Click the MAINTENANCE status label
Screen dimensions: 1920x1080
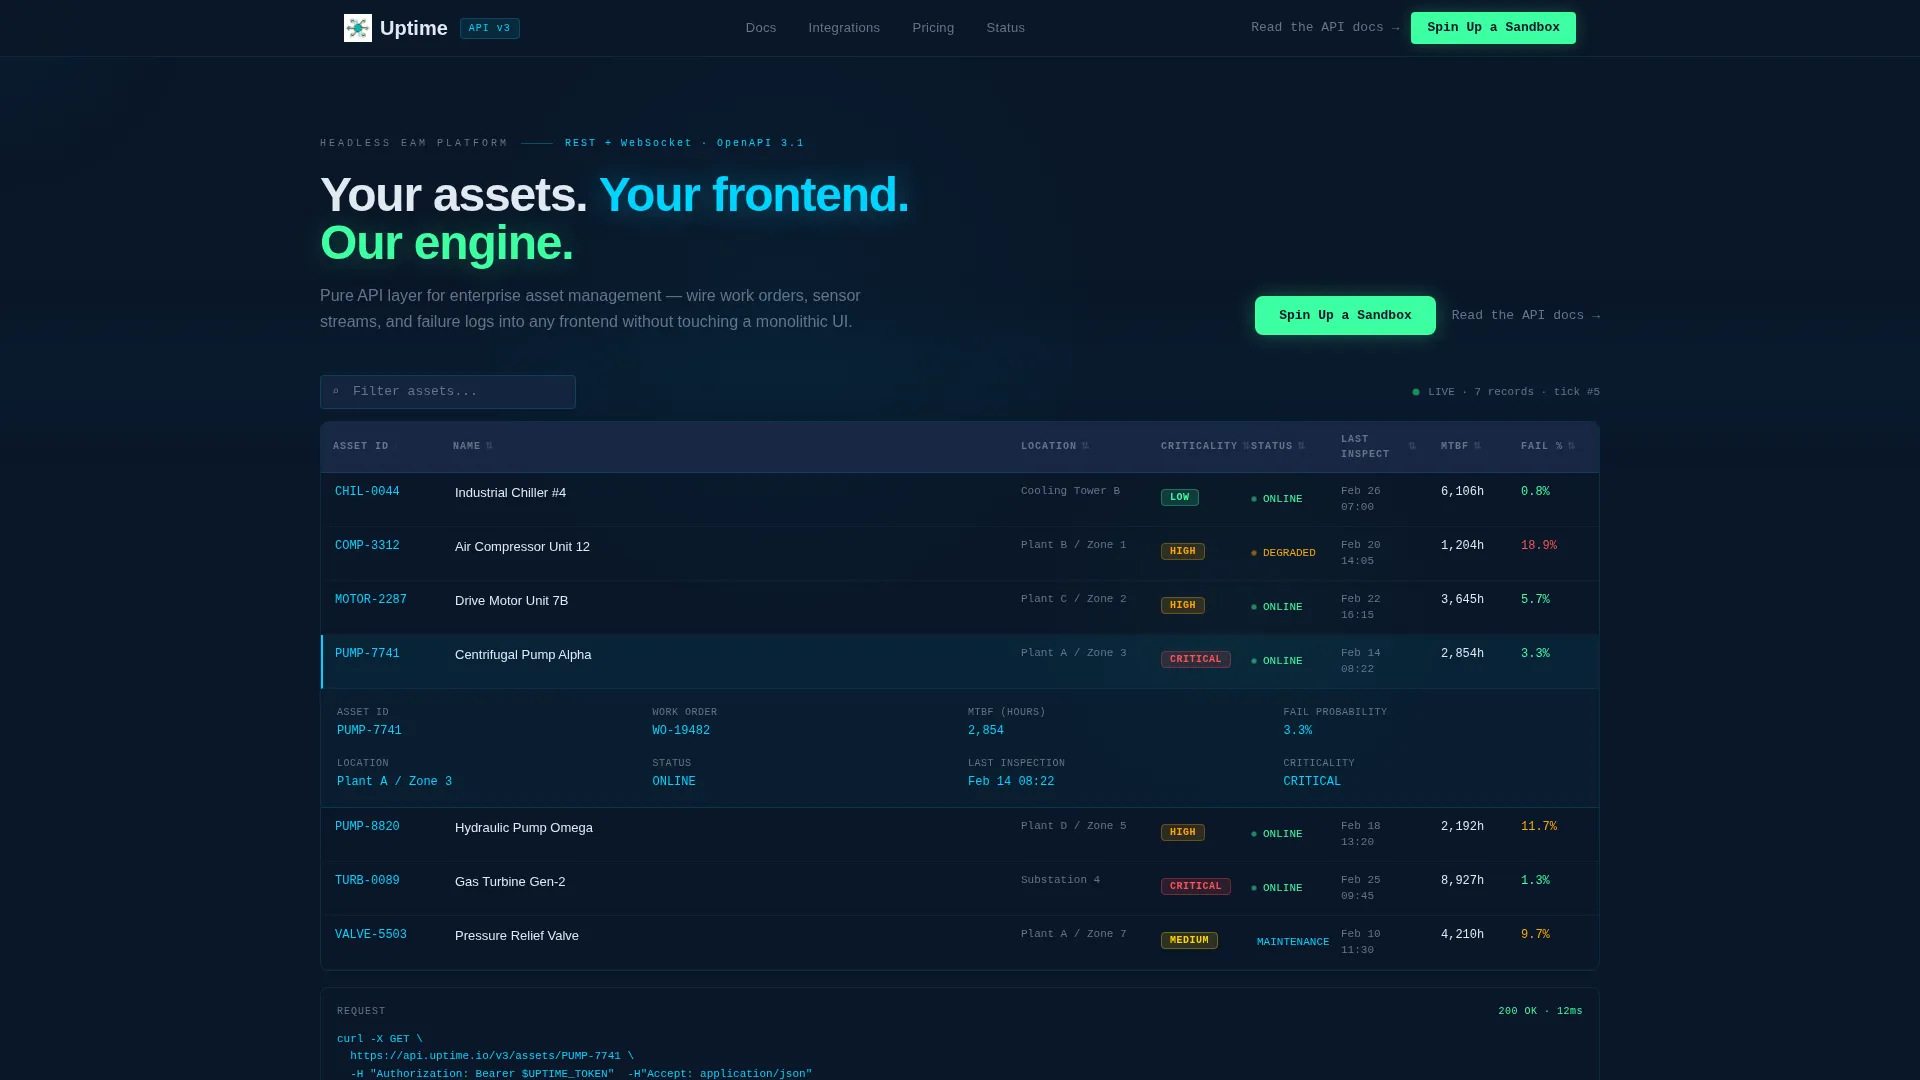click(x=1293, y=942)
